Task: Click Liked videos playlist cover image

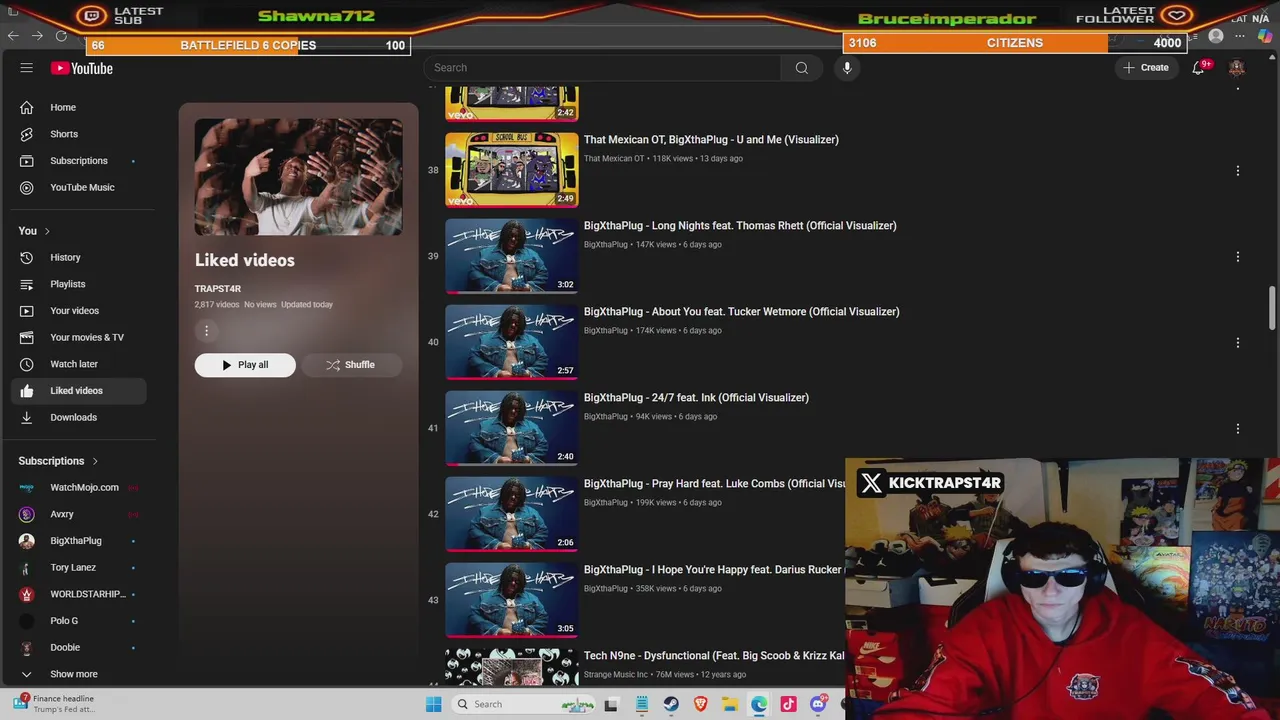Action: (x=299, y=177)
